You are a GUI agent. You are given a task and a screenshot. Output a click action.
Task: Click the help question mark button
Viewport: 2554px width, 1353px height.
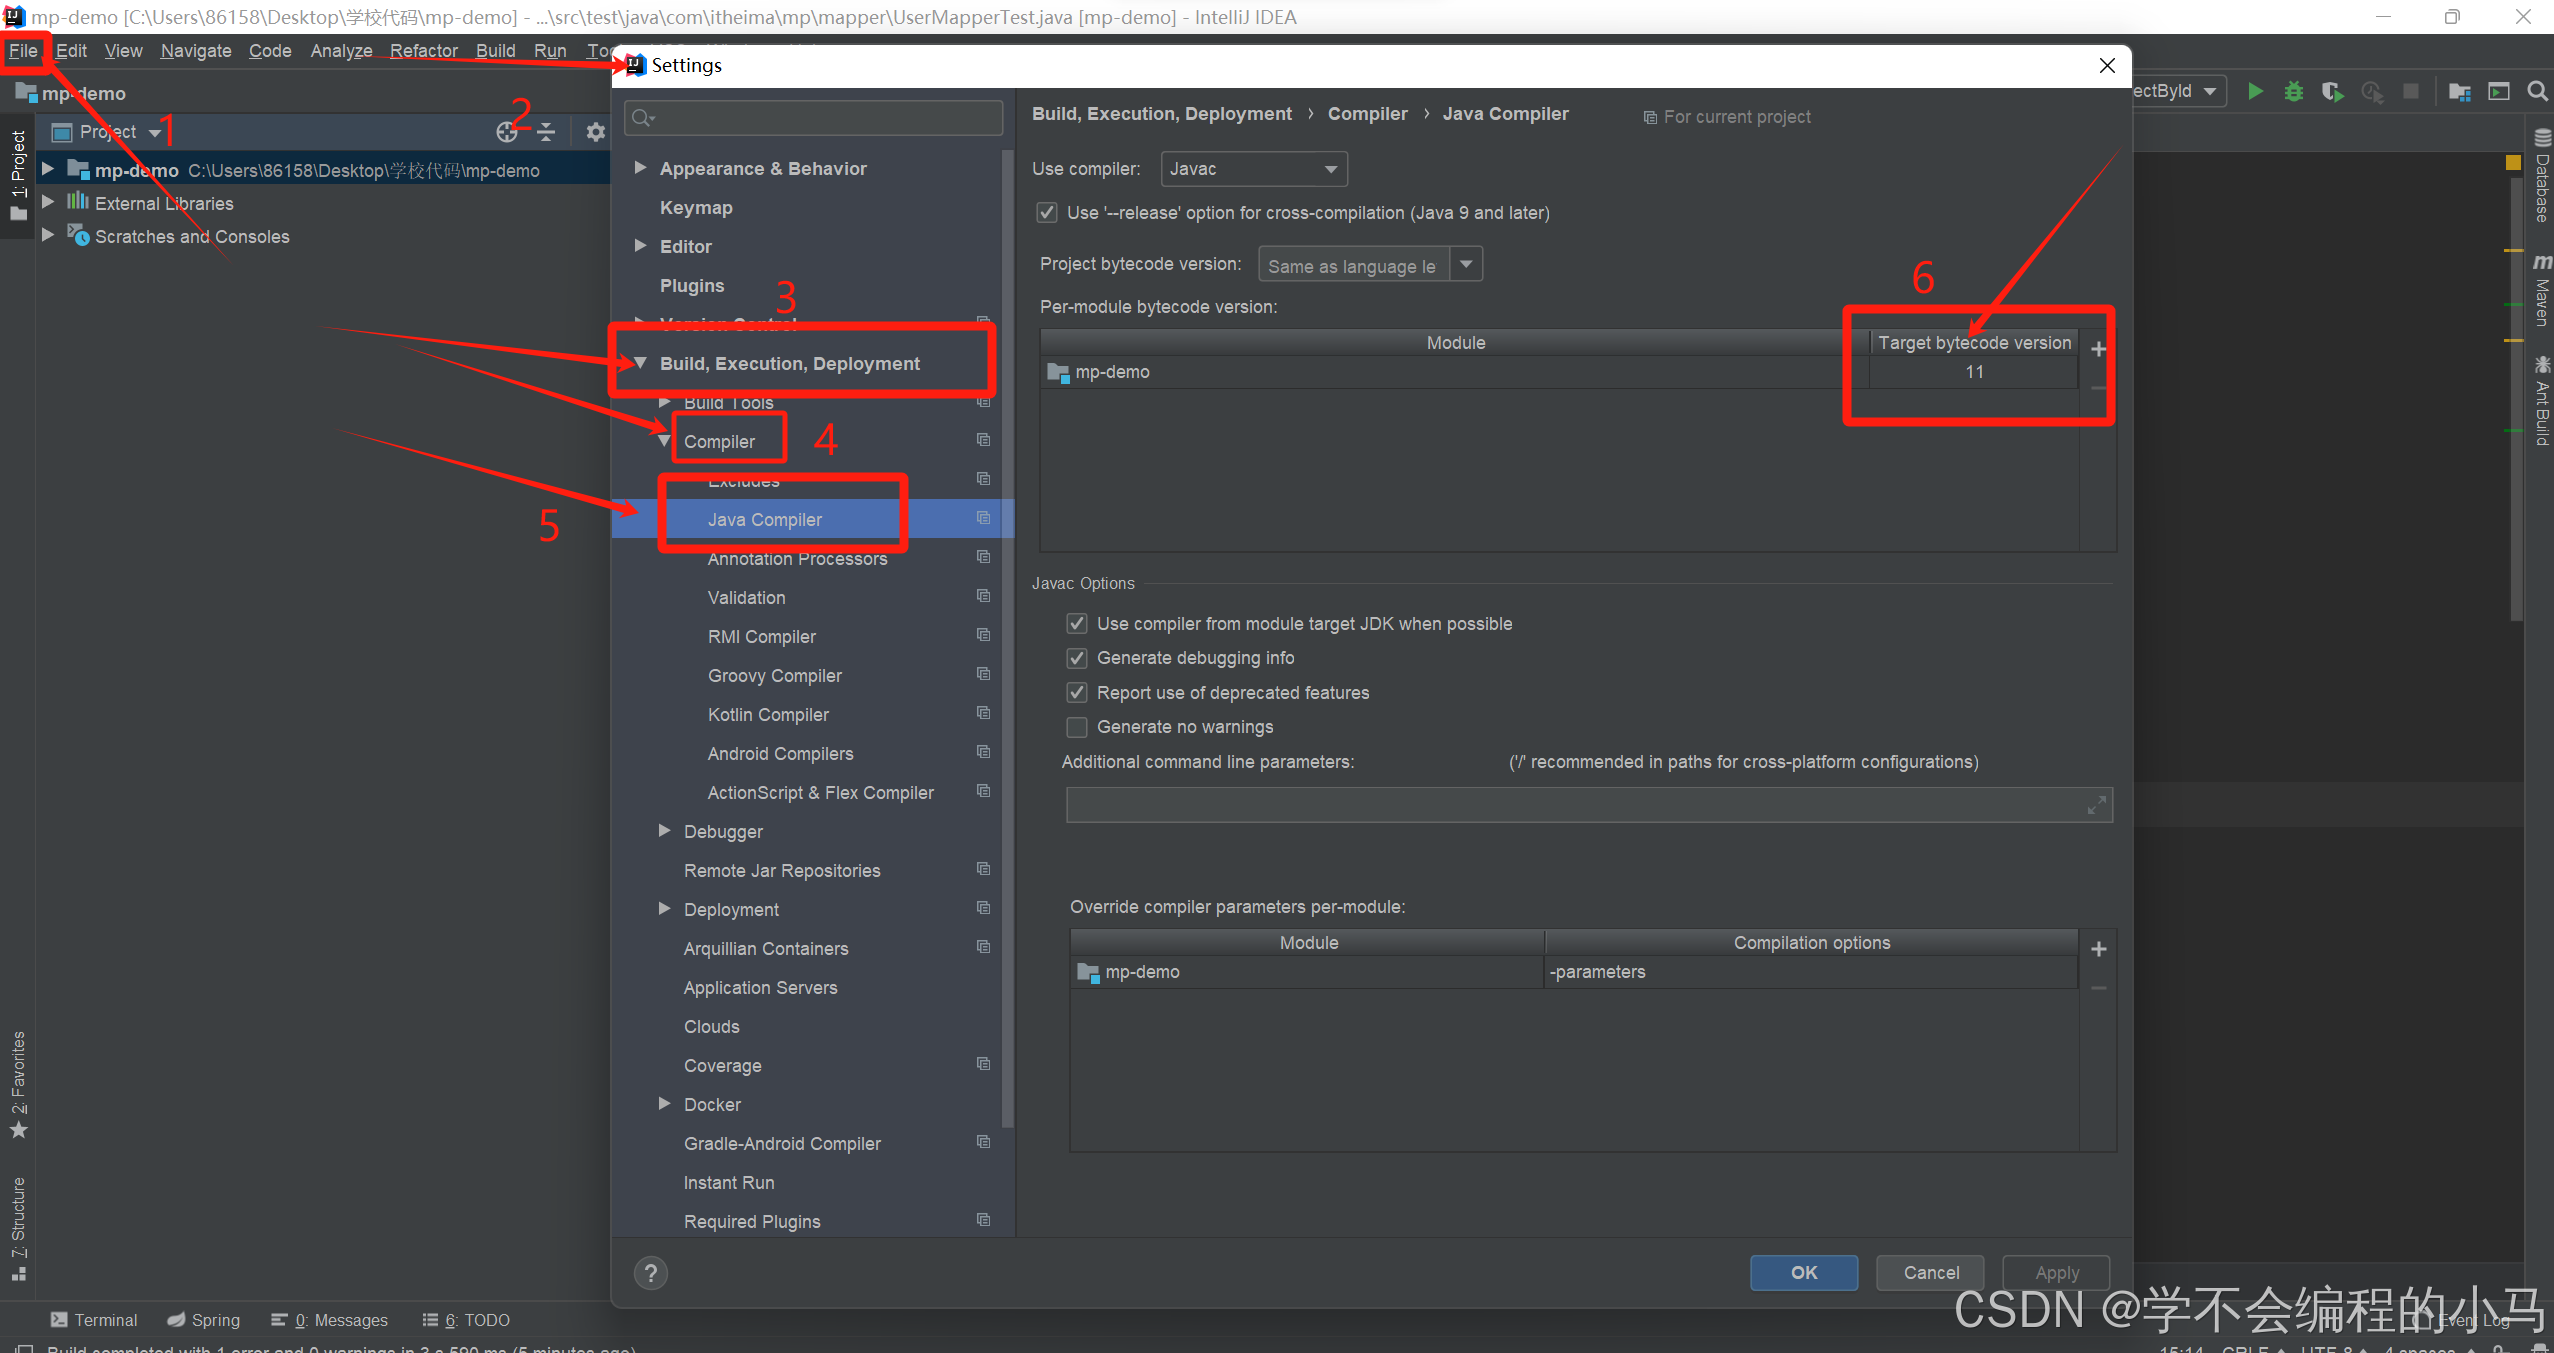(650, 1272)
